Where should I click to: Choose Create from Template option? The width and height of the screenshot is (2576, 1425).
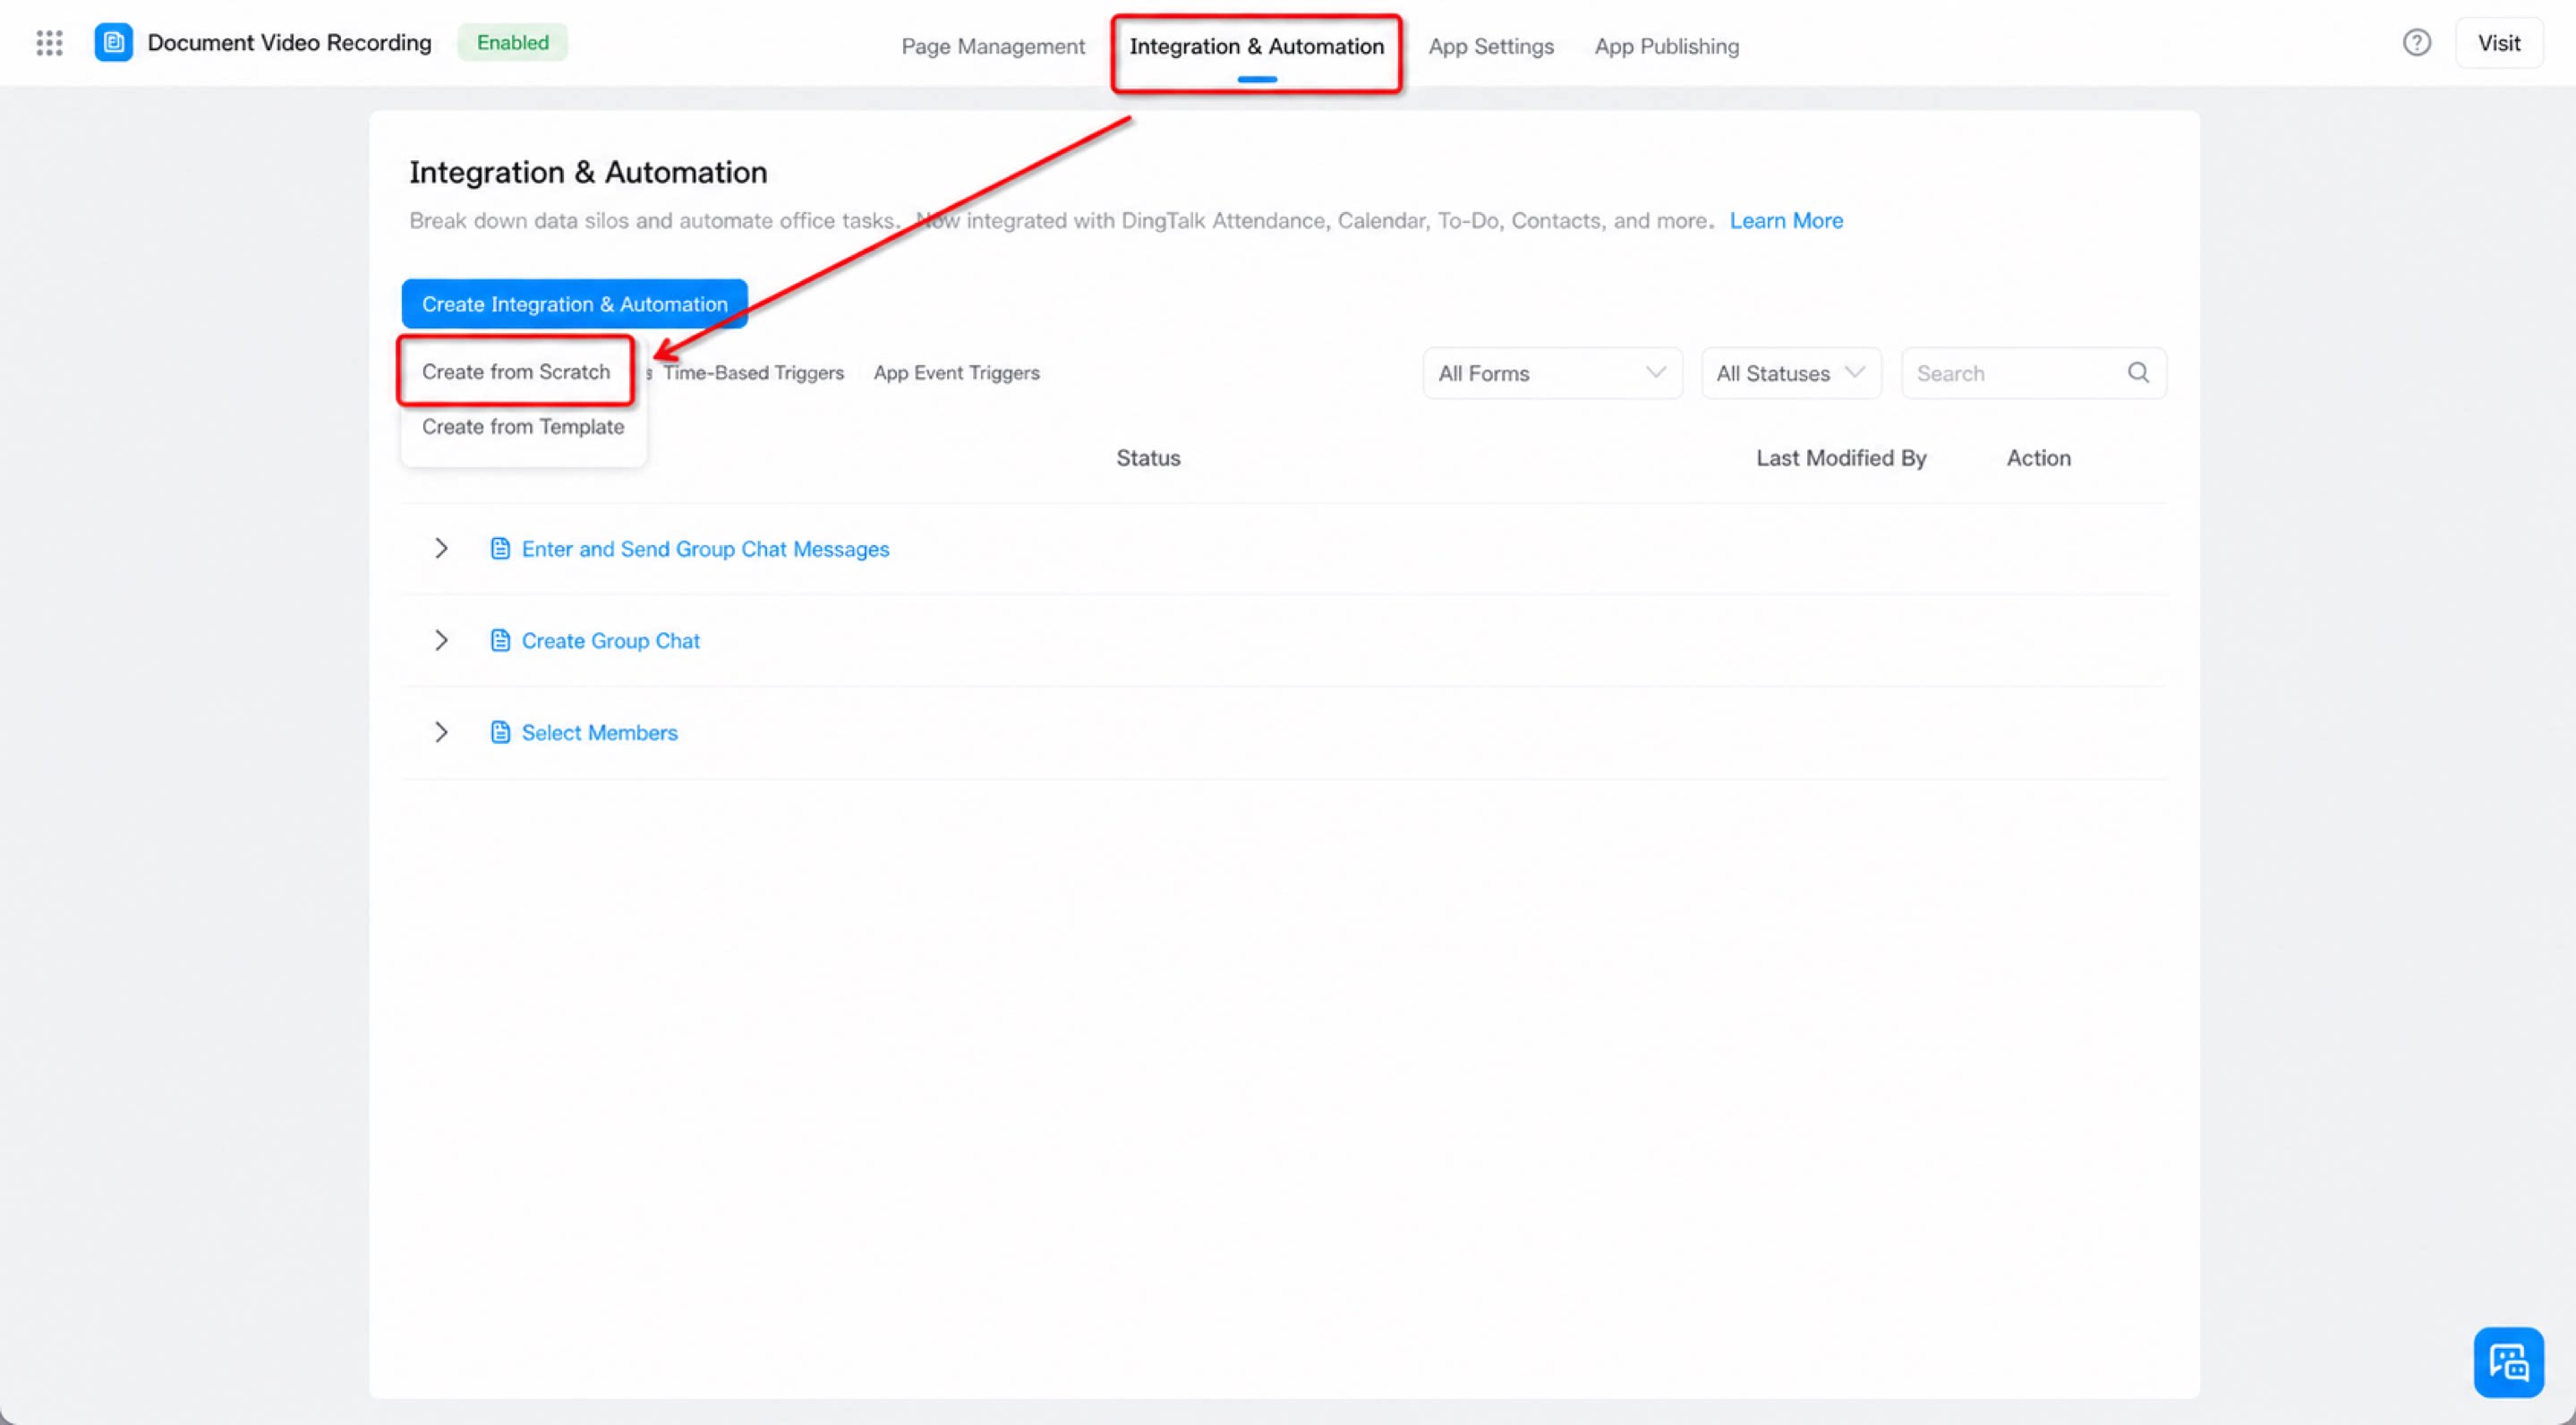[523, 427]
